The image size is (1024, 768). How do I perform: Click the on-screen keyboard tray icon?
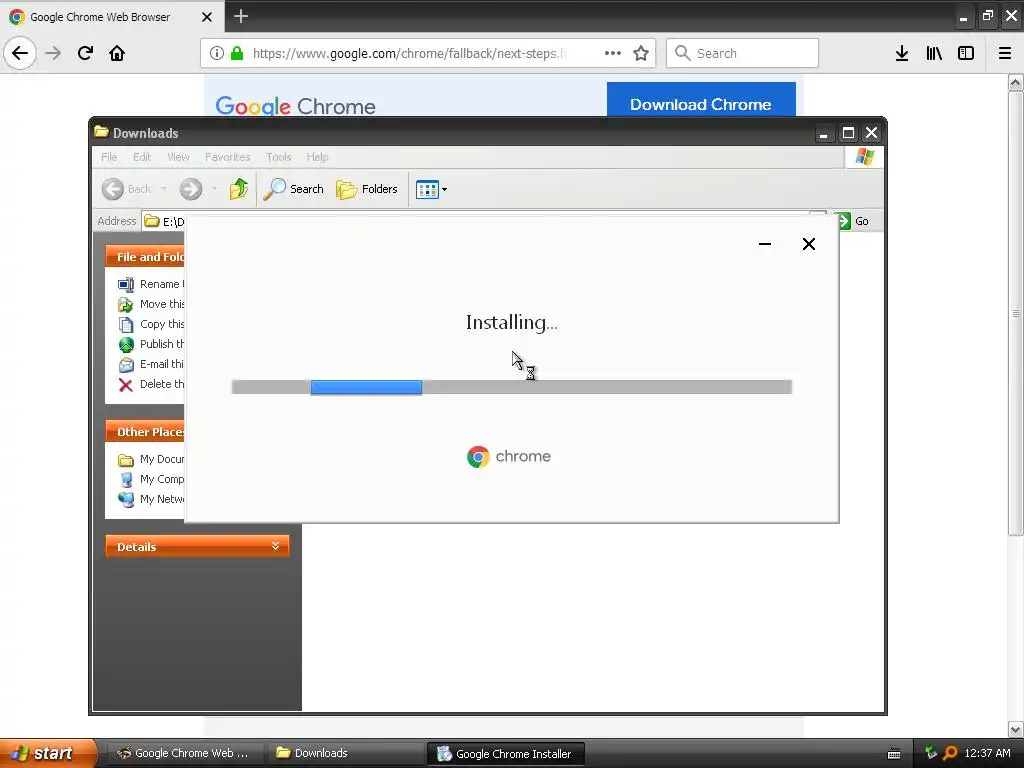click(895, 754)
